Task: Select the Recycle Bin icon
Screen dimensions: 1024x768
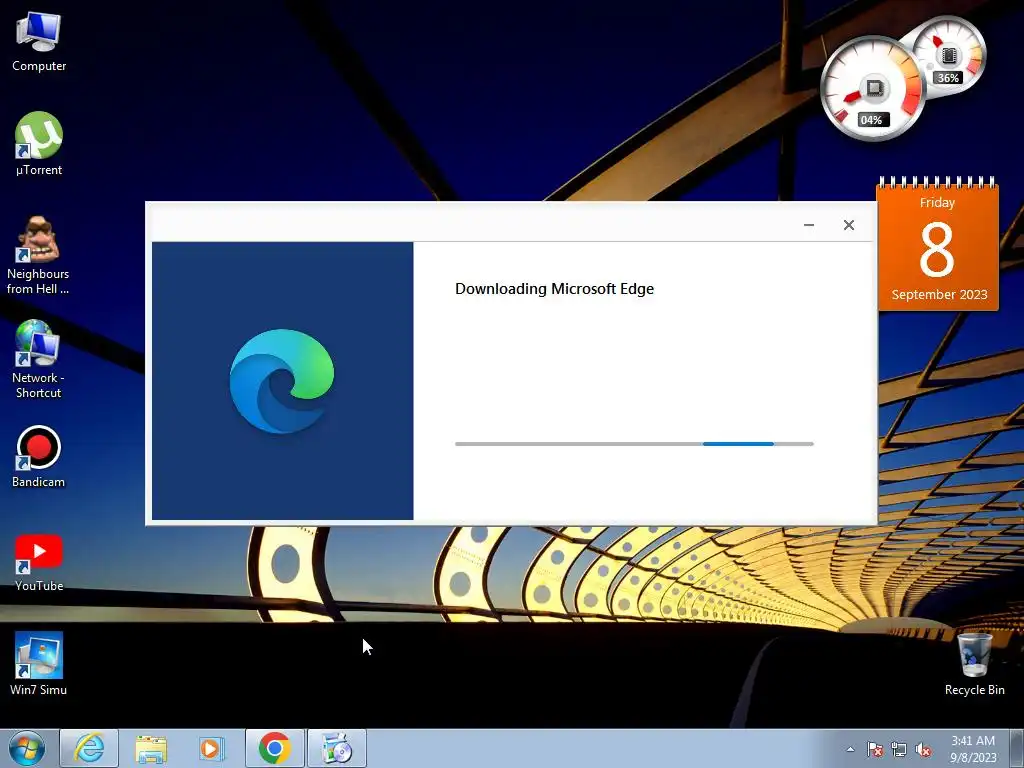Action: (974, 664)
